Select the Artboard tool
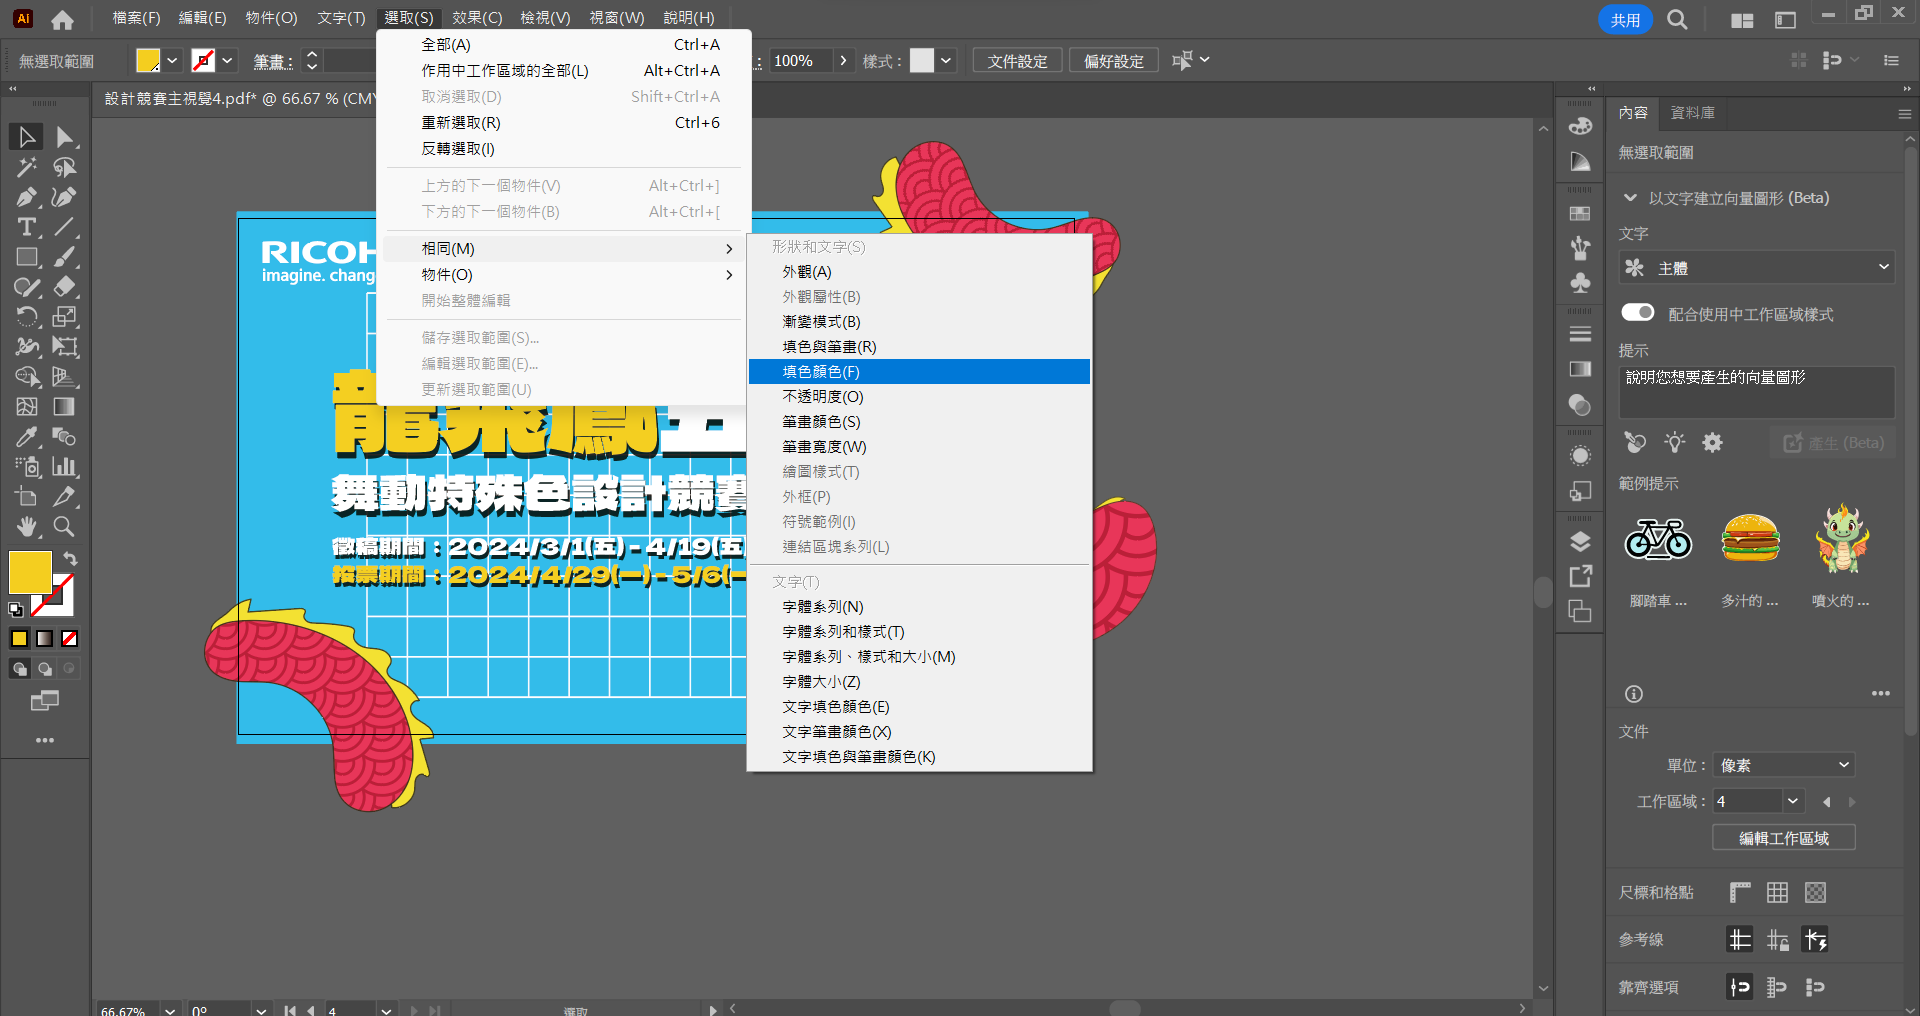The width and height of the screenshot is (1920, 1016). coord(27,497)
